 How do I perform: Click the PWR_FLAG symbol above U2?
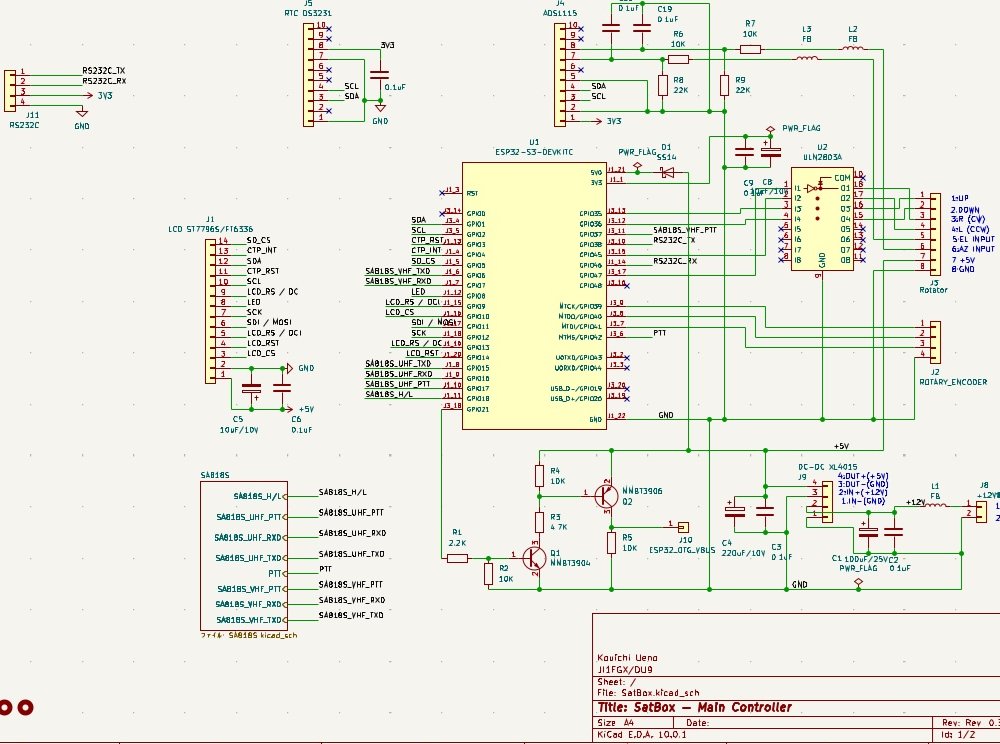pyautogui.click(x=770, y=130)
